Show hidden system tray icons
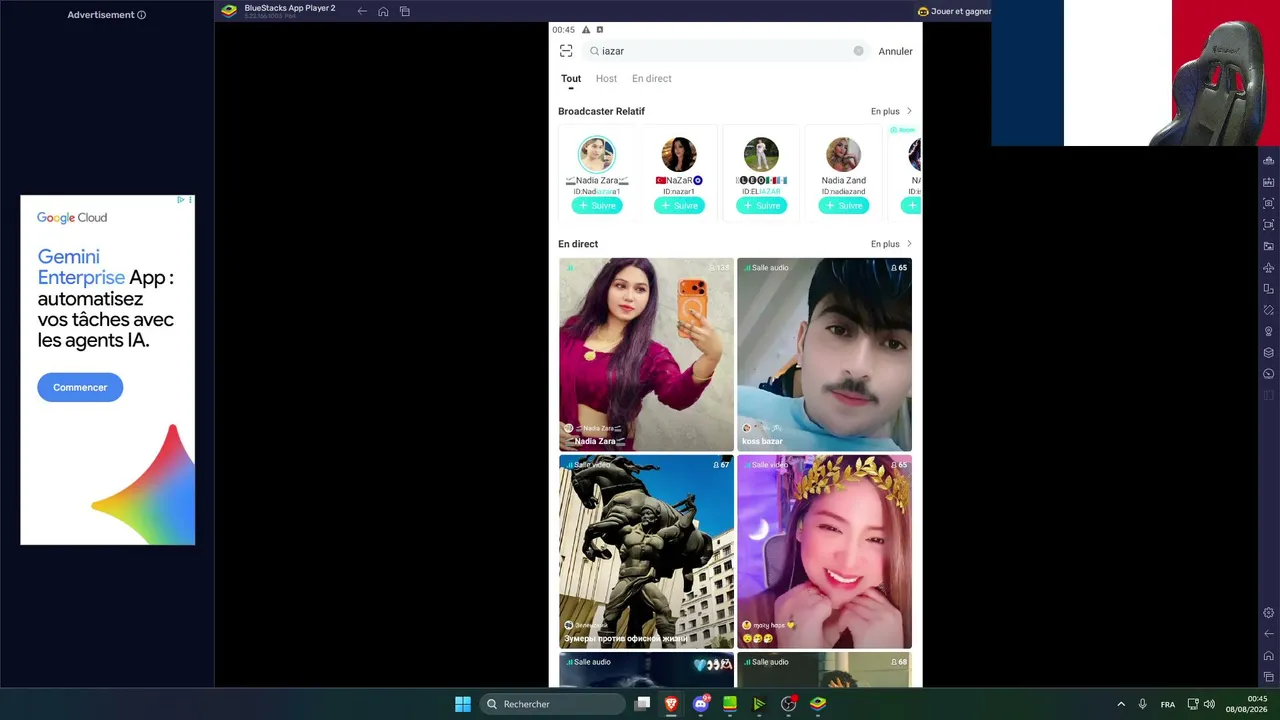The width and height of the screenshot is (1280, 720). [1121, 704]
